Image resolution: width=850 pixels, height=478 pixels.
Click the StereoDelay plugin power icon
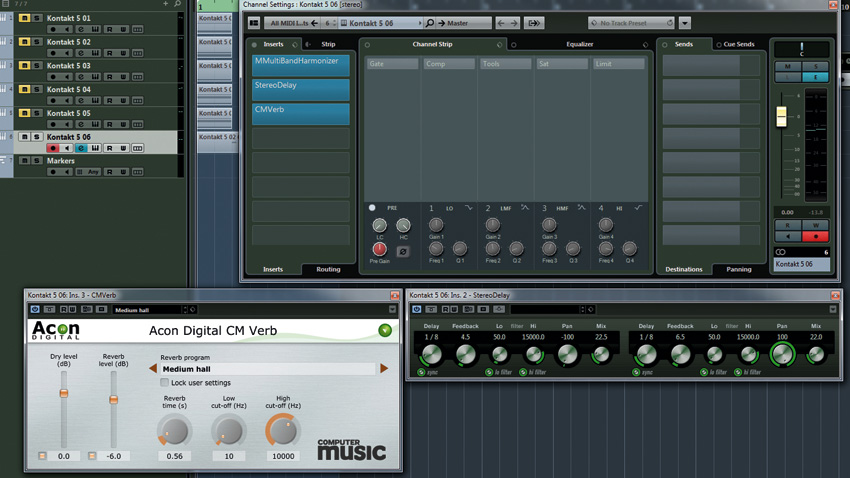(x=416, y=309)
